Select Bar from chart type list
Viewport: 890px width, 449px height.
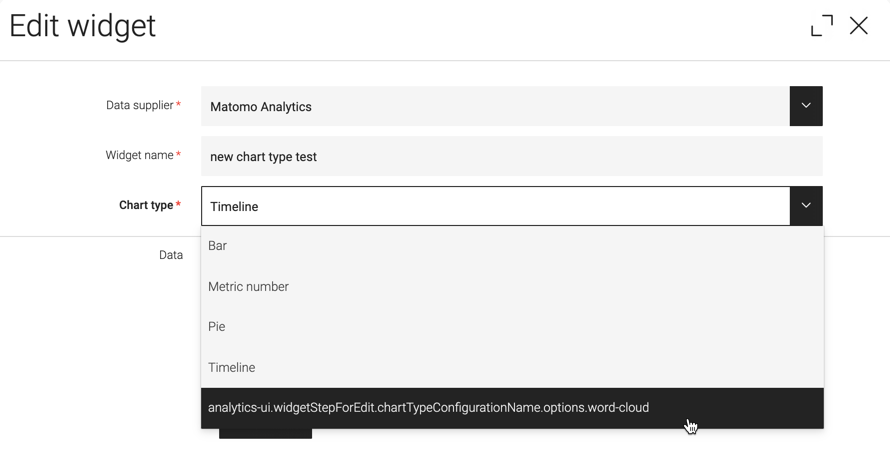[x=512, y=246]
